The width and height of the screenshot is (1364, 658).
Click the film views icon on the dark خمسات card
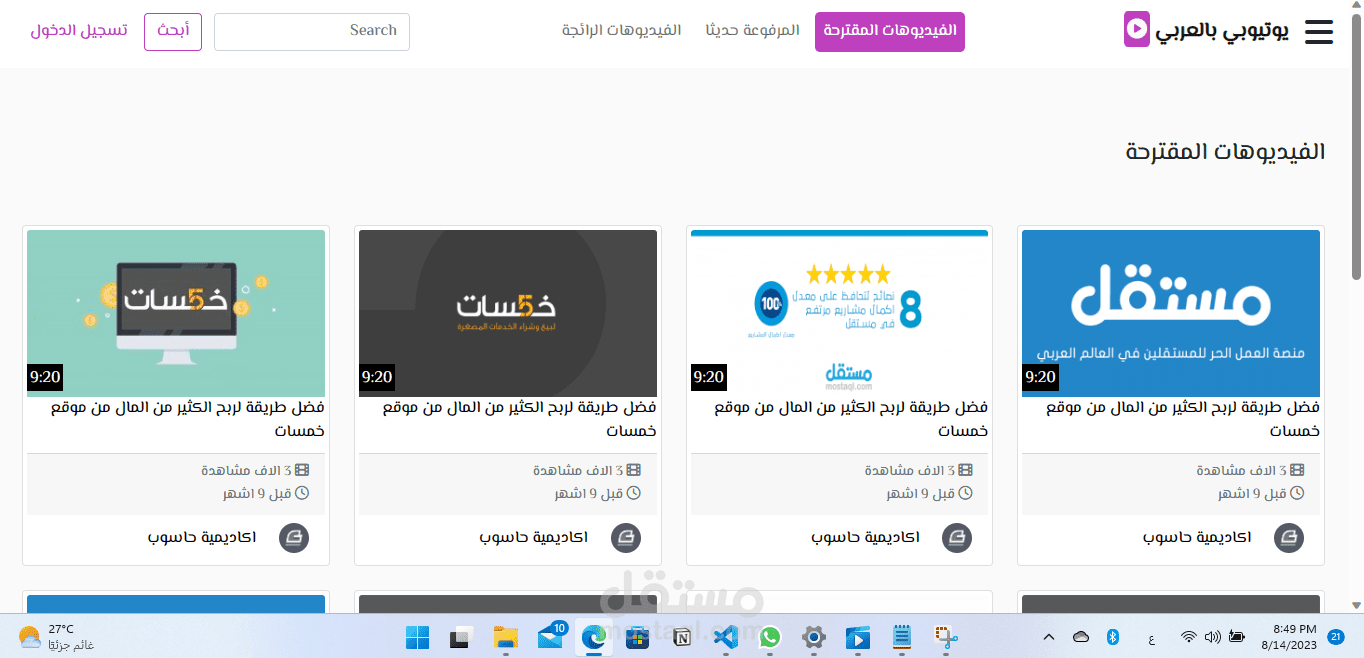pyautogui.click(x=633, y=470)
